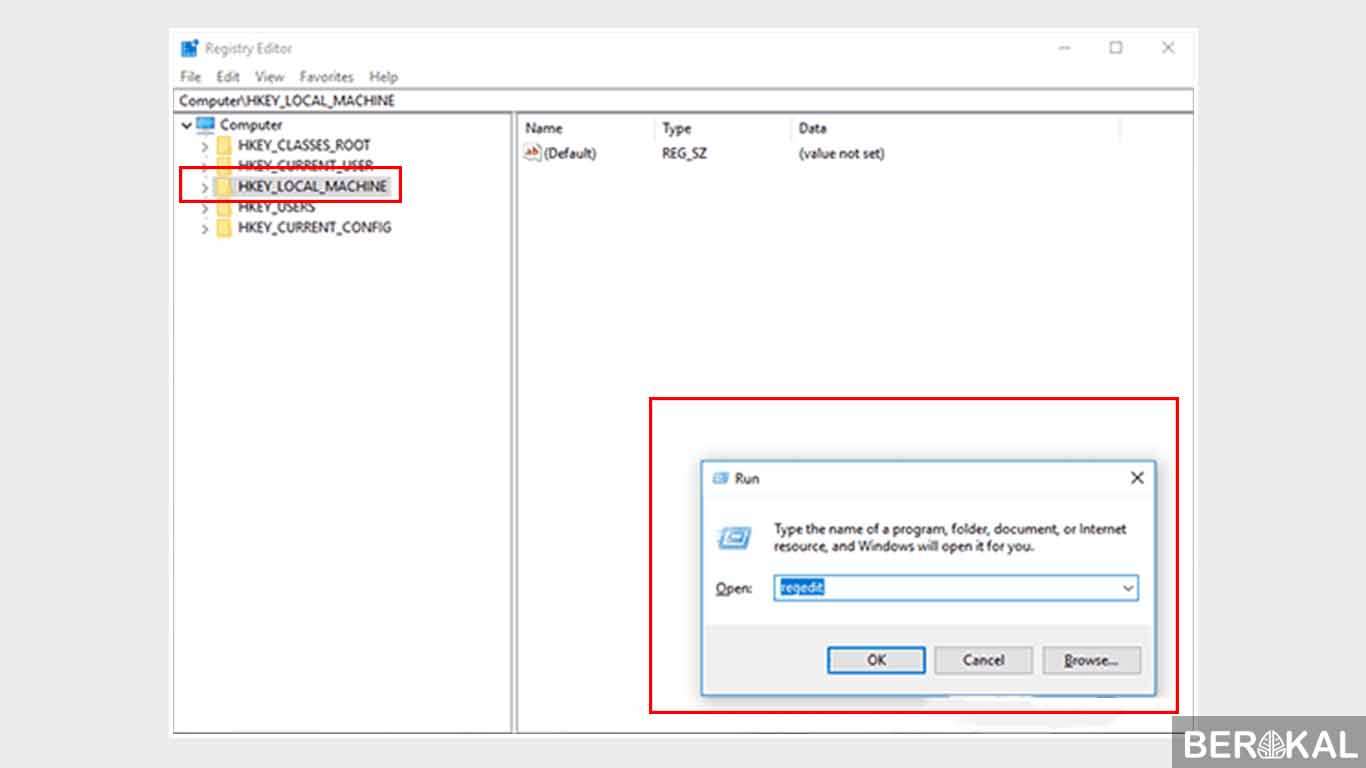Click OK in the Run dialog
Screen dimensions: 1366x768
coord(876,660)
